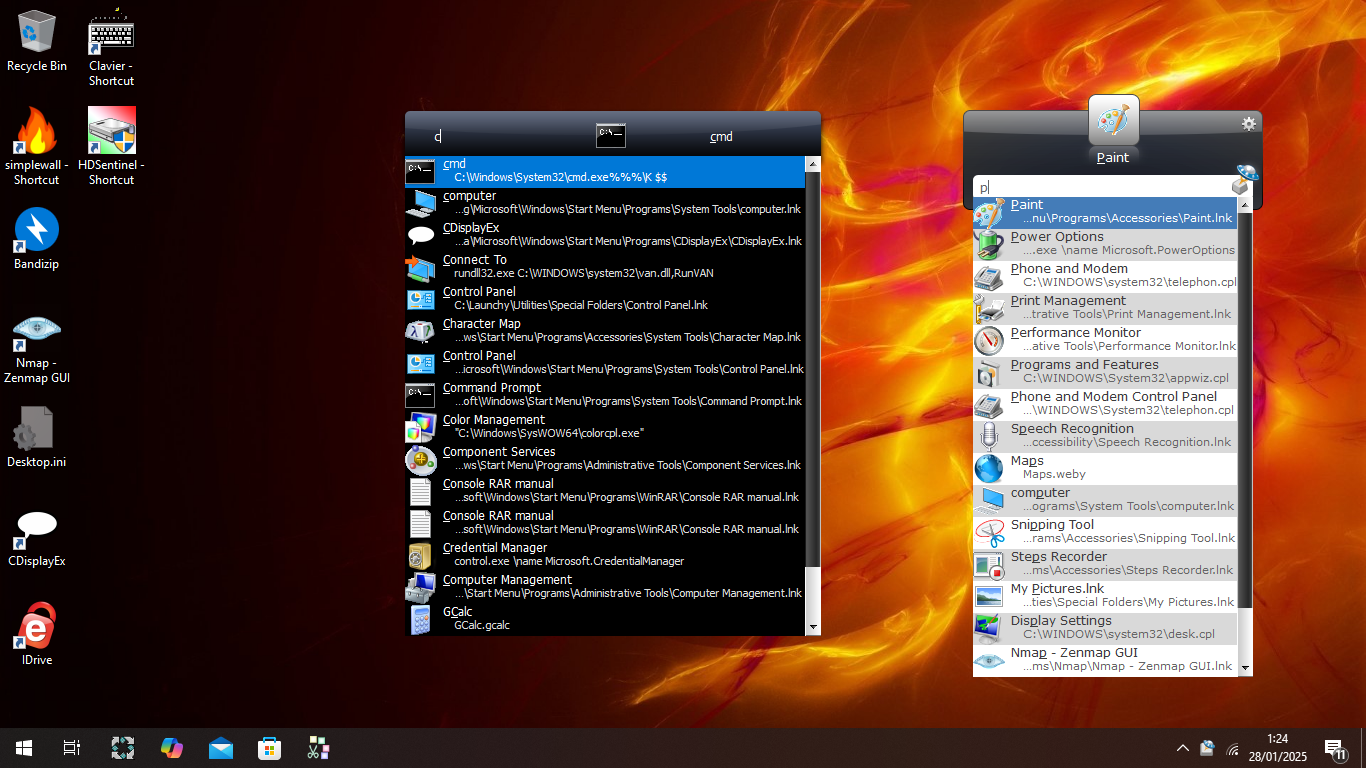Click scroll down arrow in black results list
The width and height of the screenshot is (1366, 768).
tap(812, 627)
